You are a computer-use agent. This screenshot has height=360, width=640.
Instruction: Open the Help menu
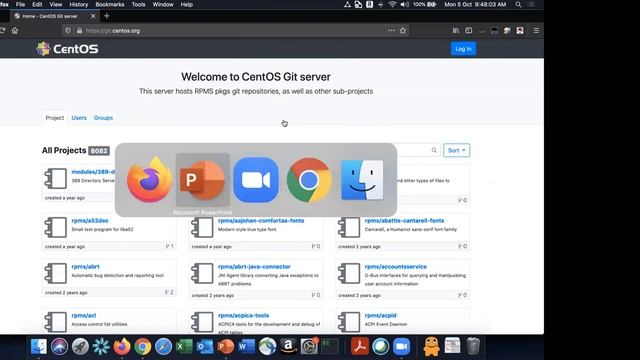187,4
